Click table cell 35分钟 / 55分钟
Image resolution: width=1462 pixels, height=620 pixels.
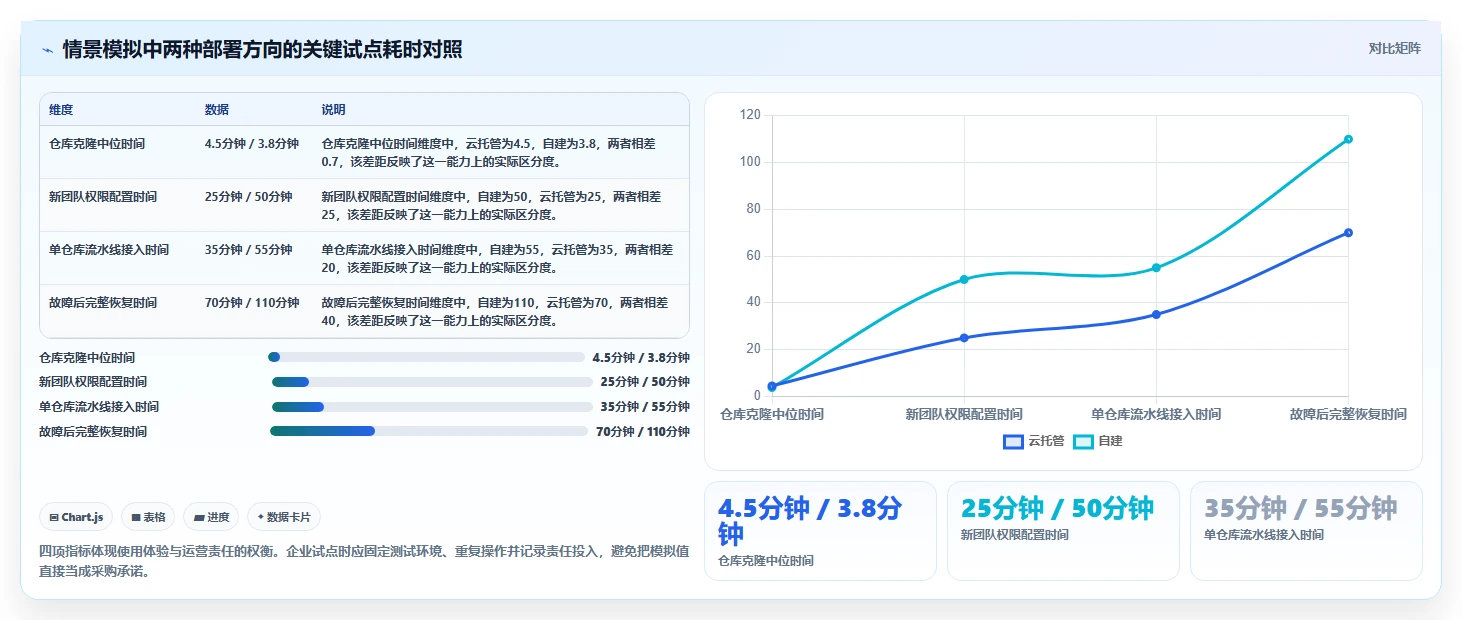pos(249,250)
